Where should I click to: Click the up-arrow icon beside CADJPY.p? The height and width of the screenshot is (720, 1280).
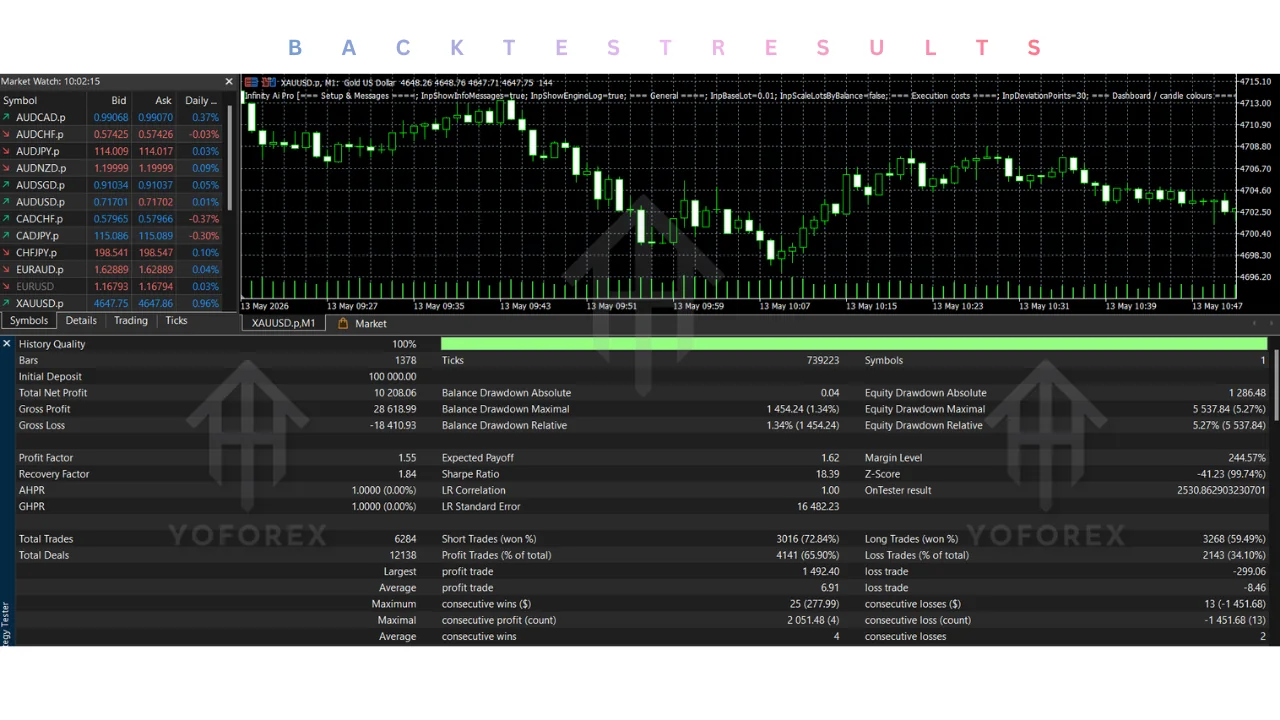point(7,236)
